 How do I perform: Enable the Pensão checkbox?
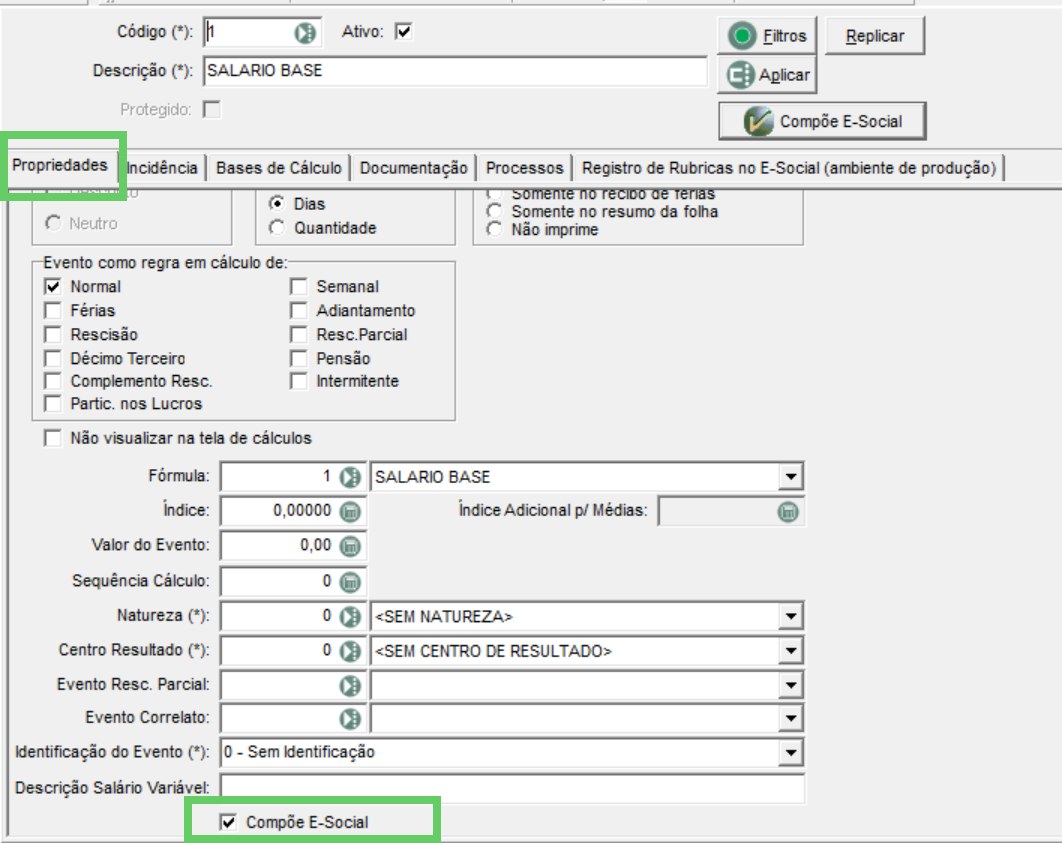(299, 358)
